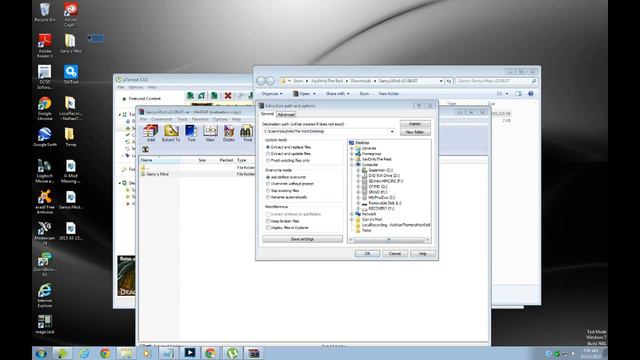Click the WinRAR icon in the taskbar
This screenshot has width=640, height=360.
point(254,353)
